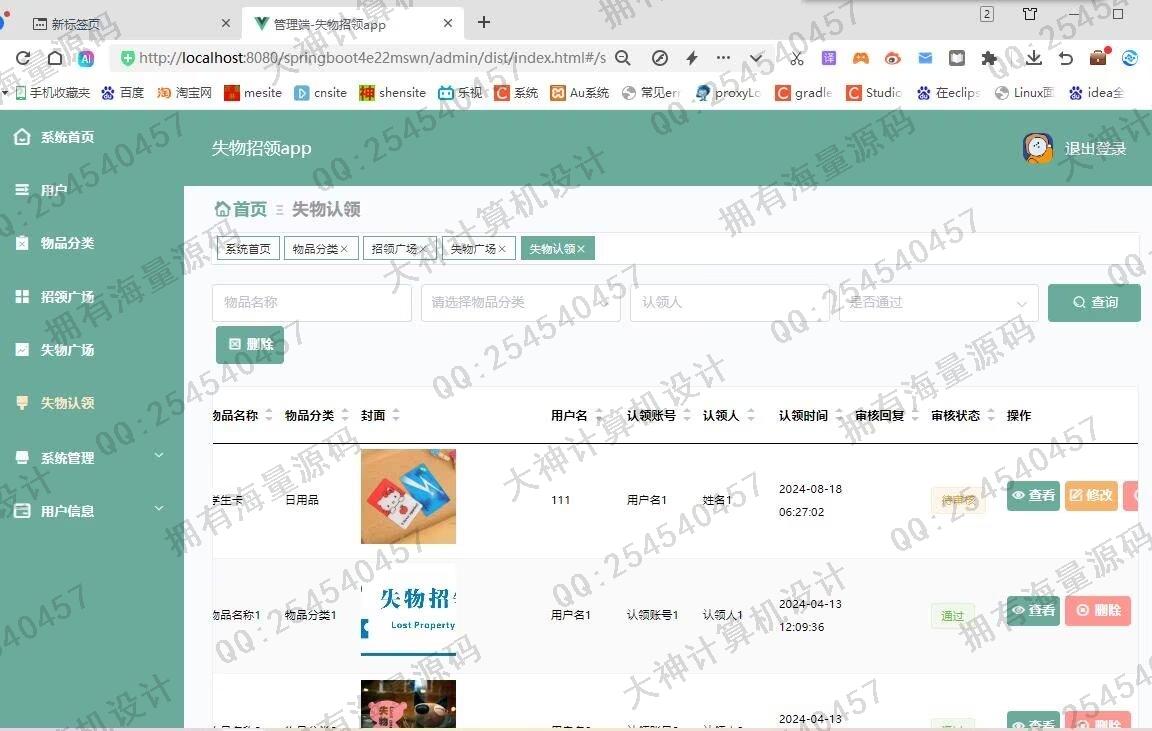Click 查看 for the 认领账号1 row
The width and height of the screenshot is (1152, 731).
pos(1033,611)
